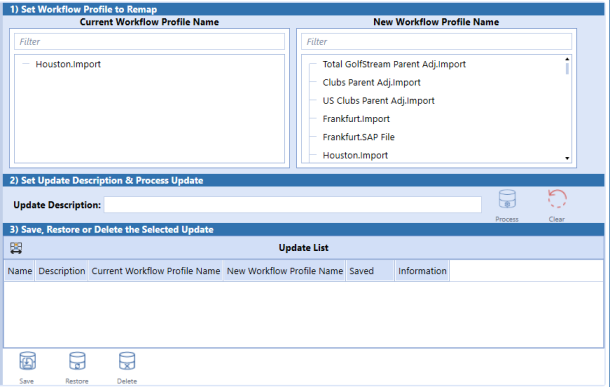
Task: Click the Current Workflow Profile filter box
Action: [149, 42]
